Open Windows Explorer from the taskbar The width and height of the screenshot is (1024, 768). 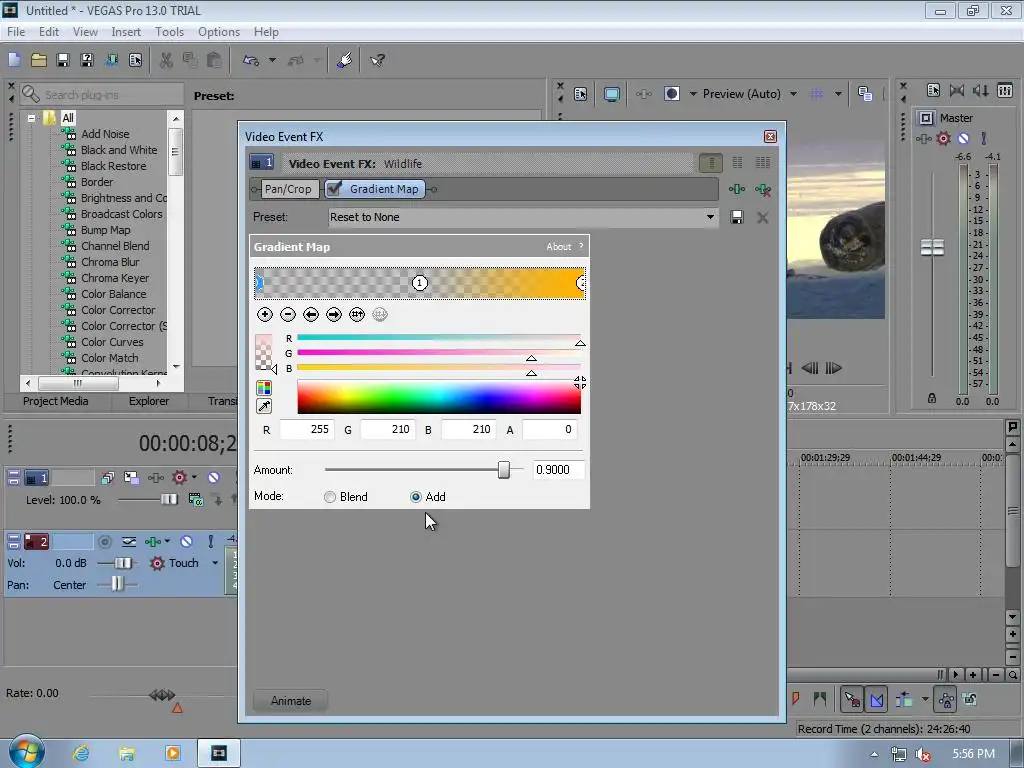coord(127,753)
